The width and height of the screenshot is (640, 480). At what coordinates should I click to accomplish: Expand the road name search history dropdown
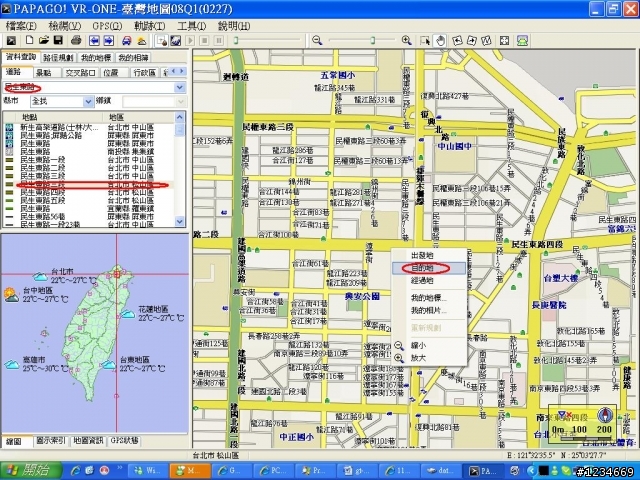(180, 87)
